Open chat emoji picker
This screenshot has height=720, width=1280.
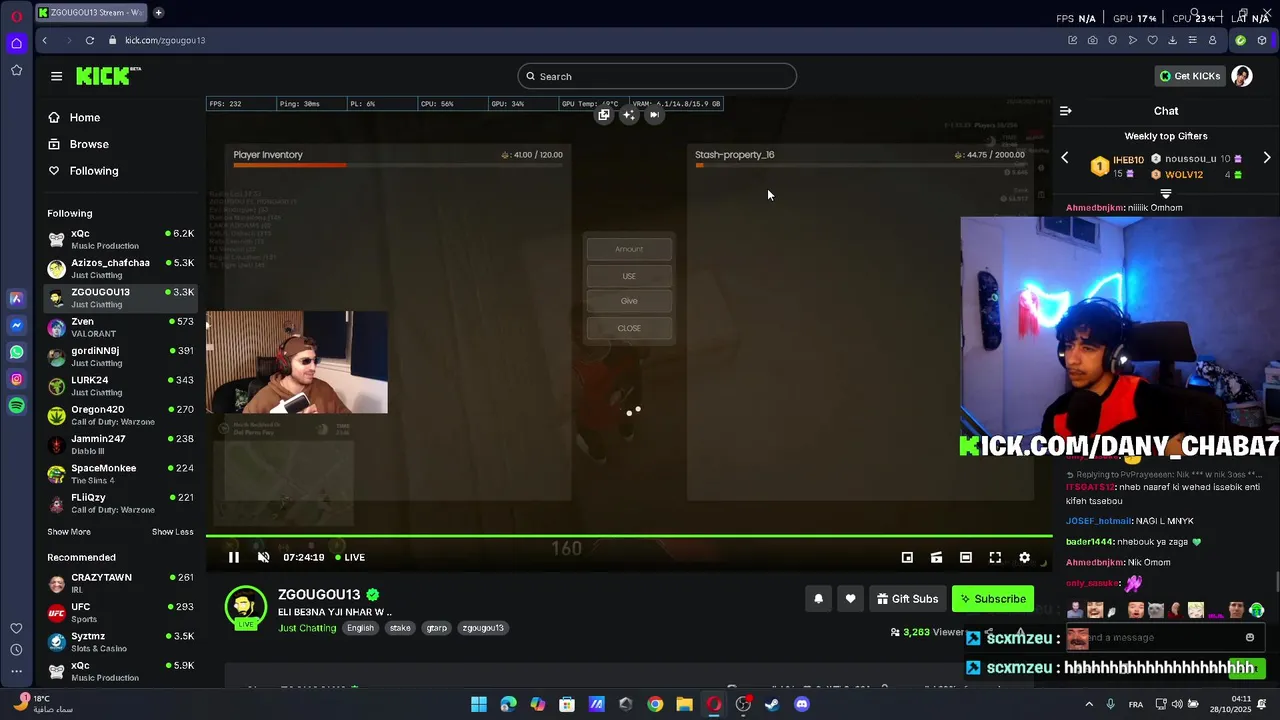[1250, 637]
